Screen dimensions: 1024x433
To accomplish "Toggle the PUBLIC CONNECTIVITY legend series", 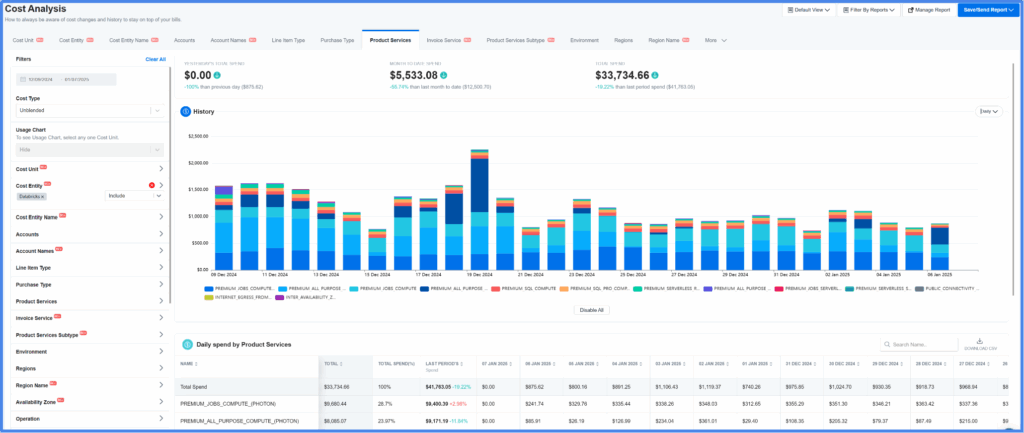I will tap(947, 288).
